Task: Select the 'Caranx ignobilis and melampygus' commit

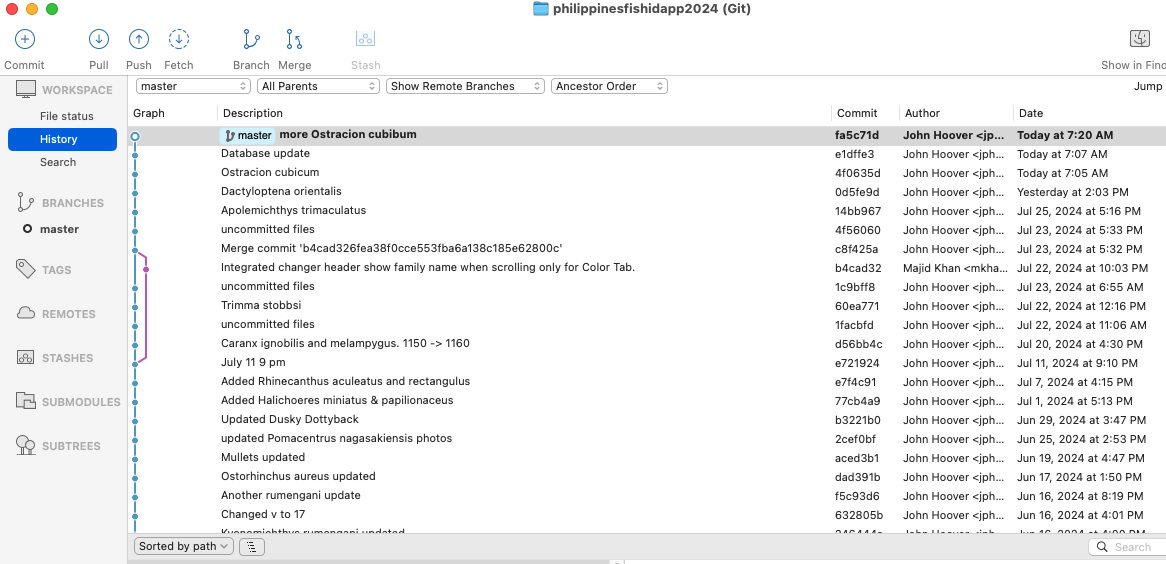Action: click(x=647, y=344)
